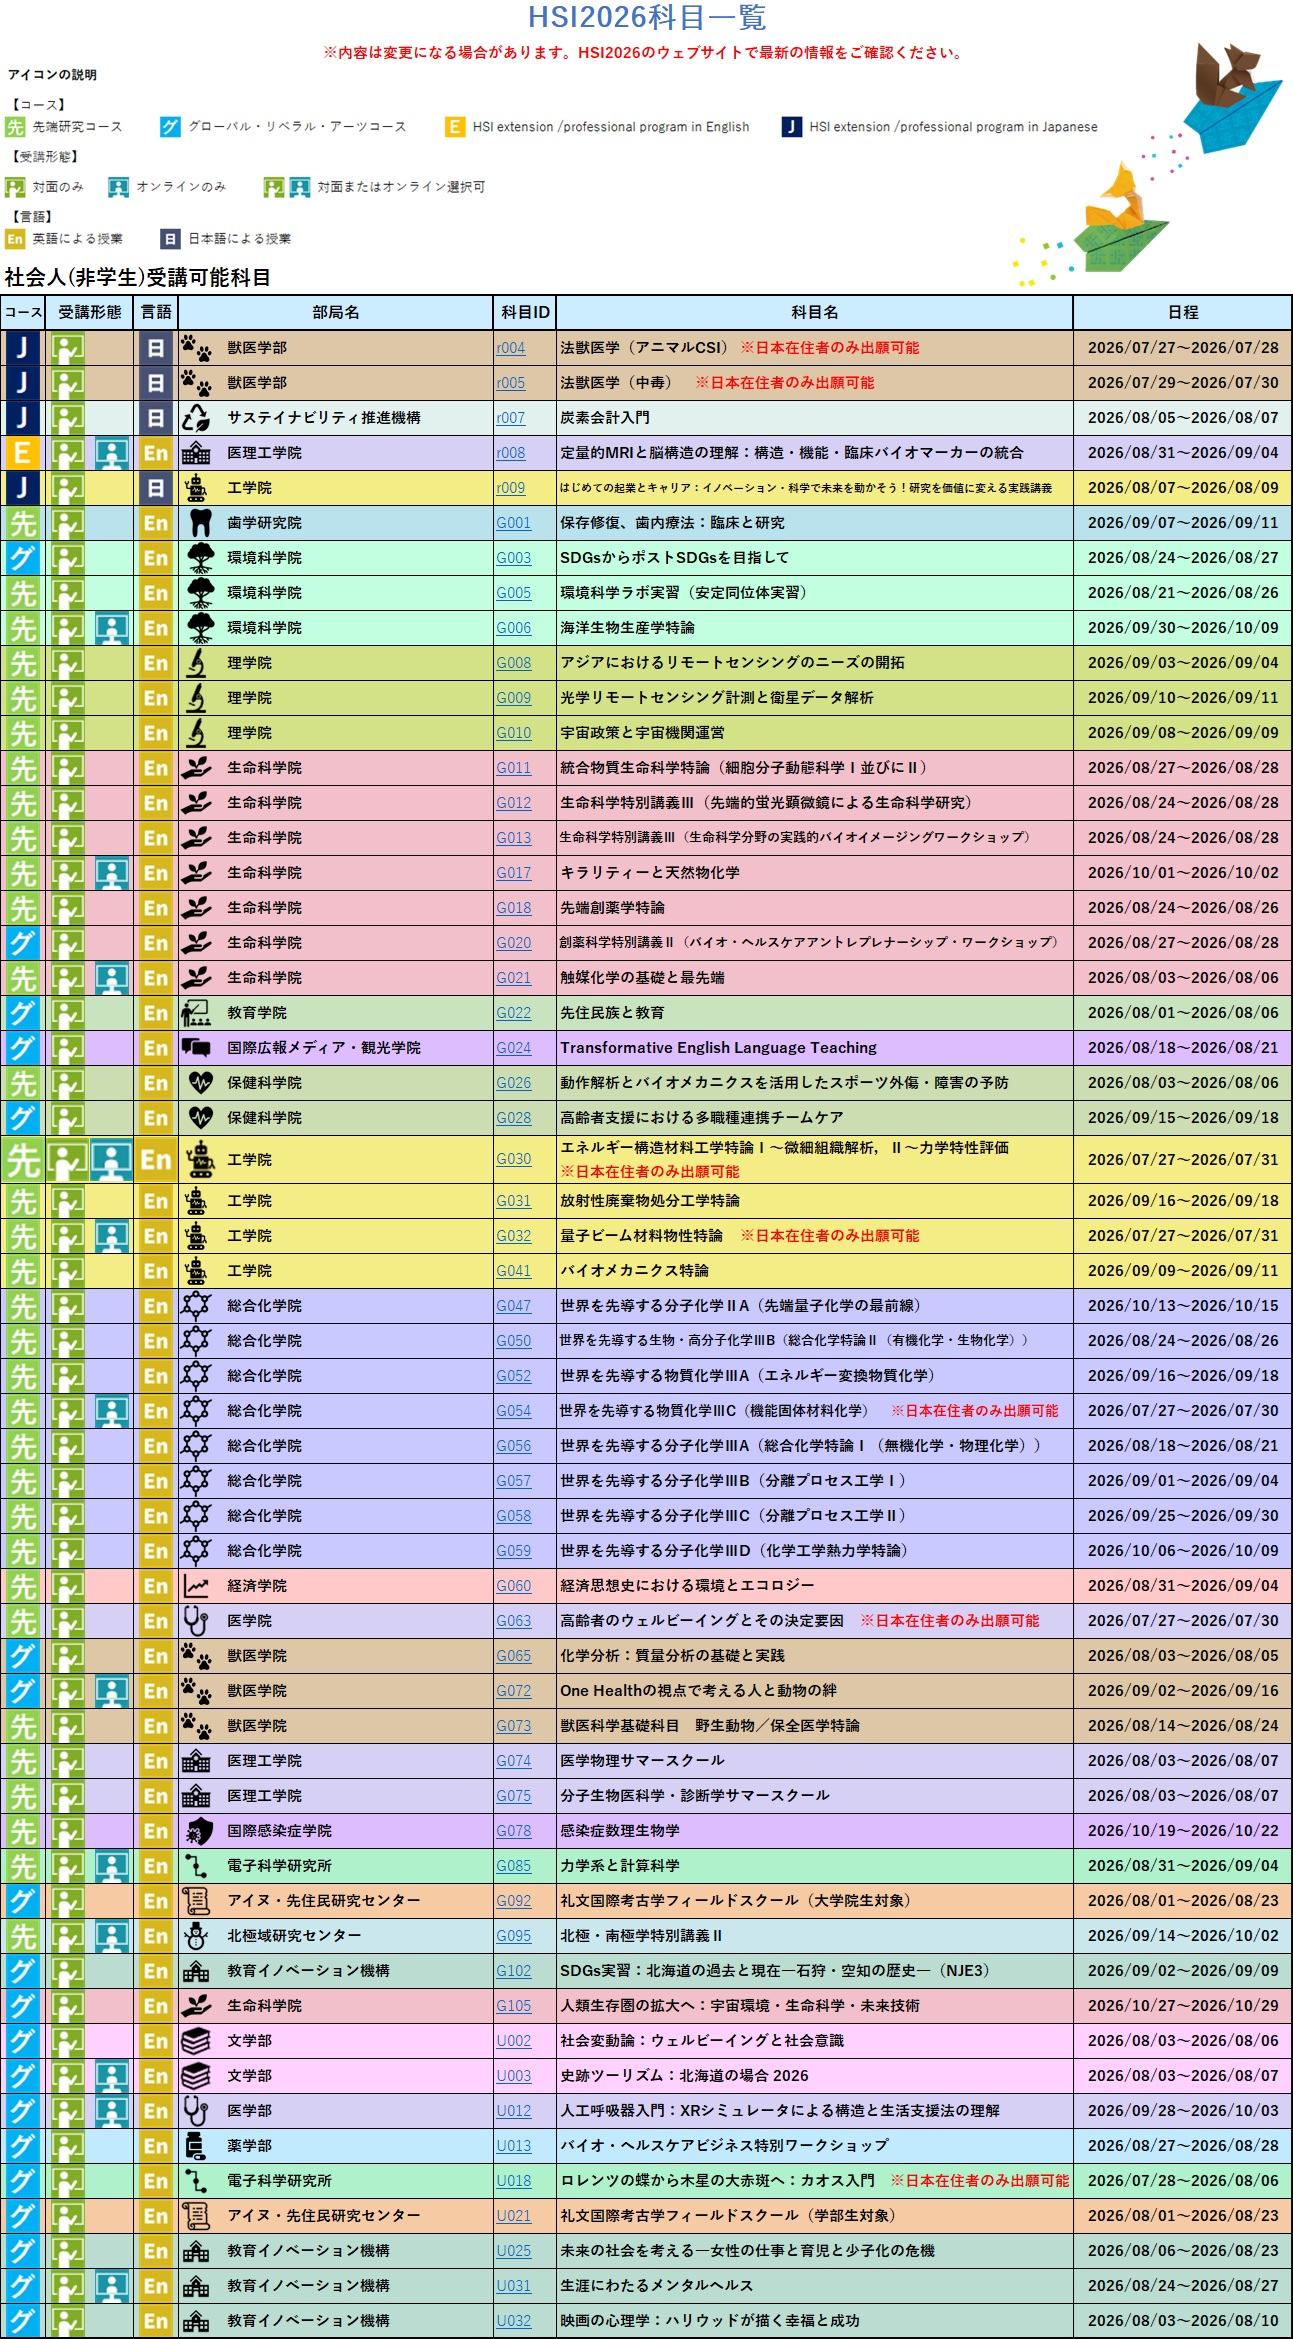Click the 日程 column header
The height and width of the screenshot is (2339, 1293).
pyautogui.click(x=1183, y=312)
